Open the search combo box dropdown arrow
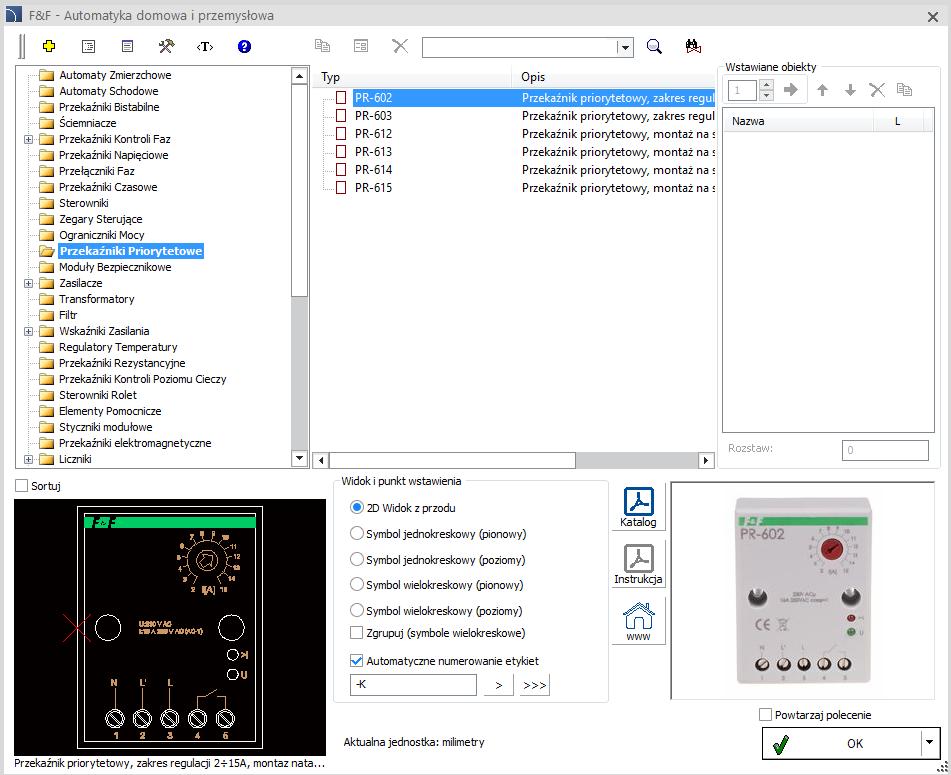The image size is (951, 775). coord(625,47)
